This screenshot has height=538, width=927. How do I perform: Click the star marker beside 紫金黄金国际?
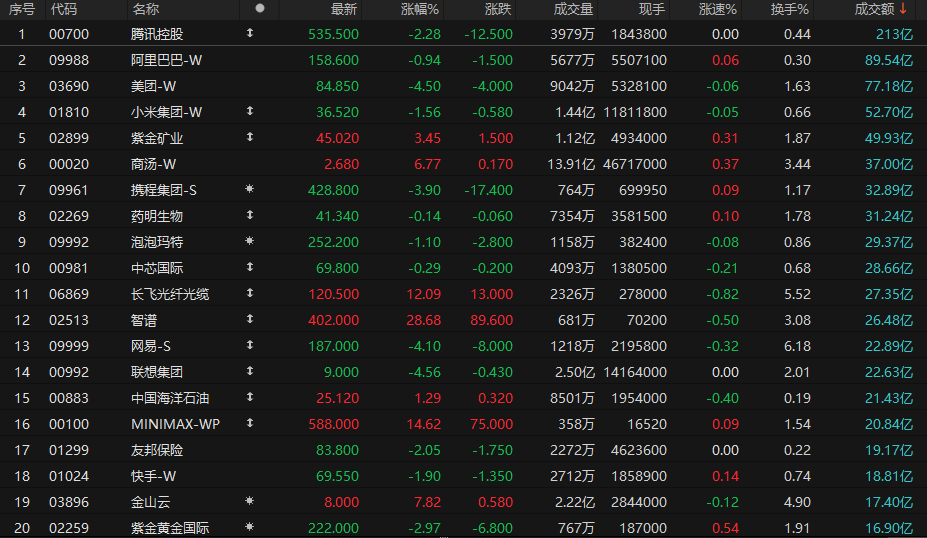click(x=249, y=527)
